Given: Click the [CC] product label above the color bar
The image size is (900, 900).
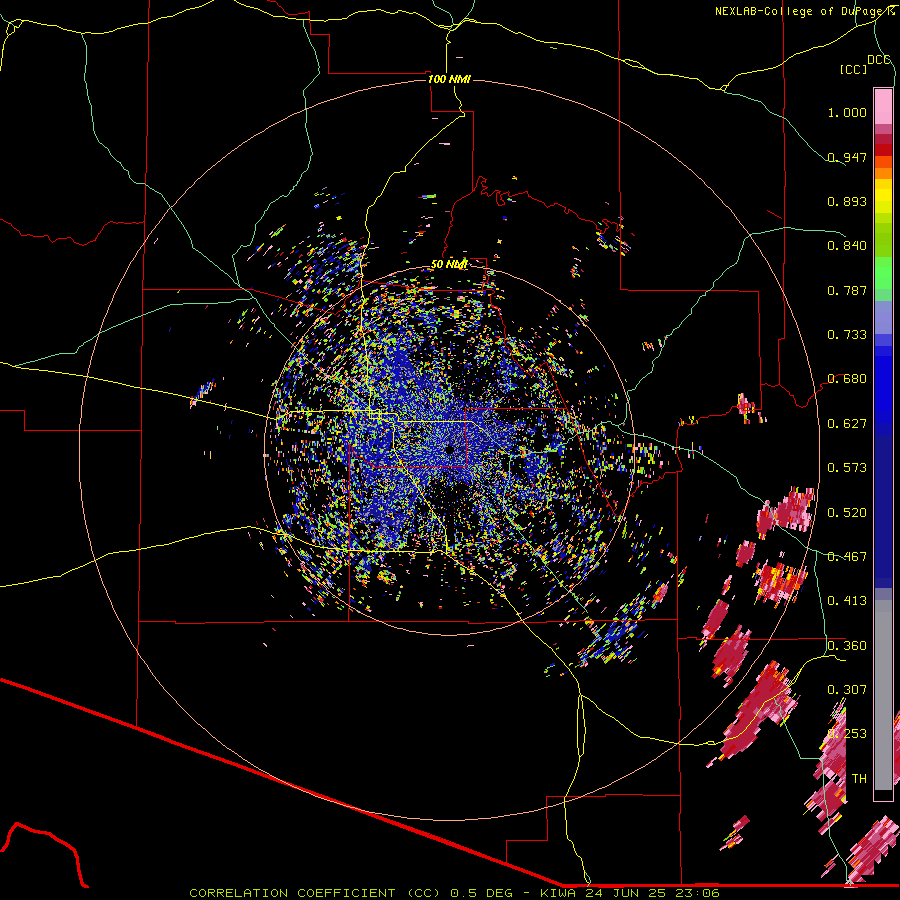Looking at the screenshot, I should click(853, 69).
